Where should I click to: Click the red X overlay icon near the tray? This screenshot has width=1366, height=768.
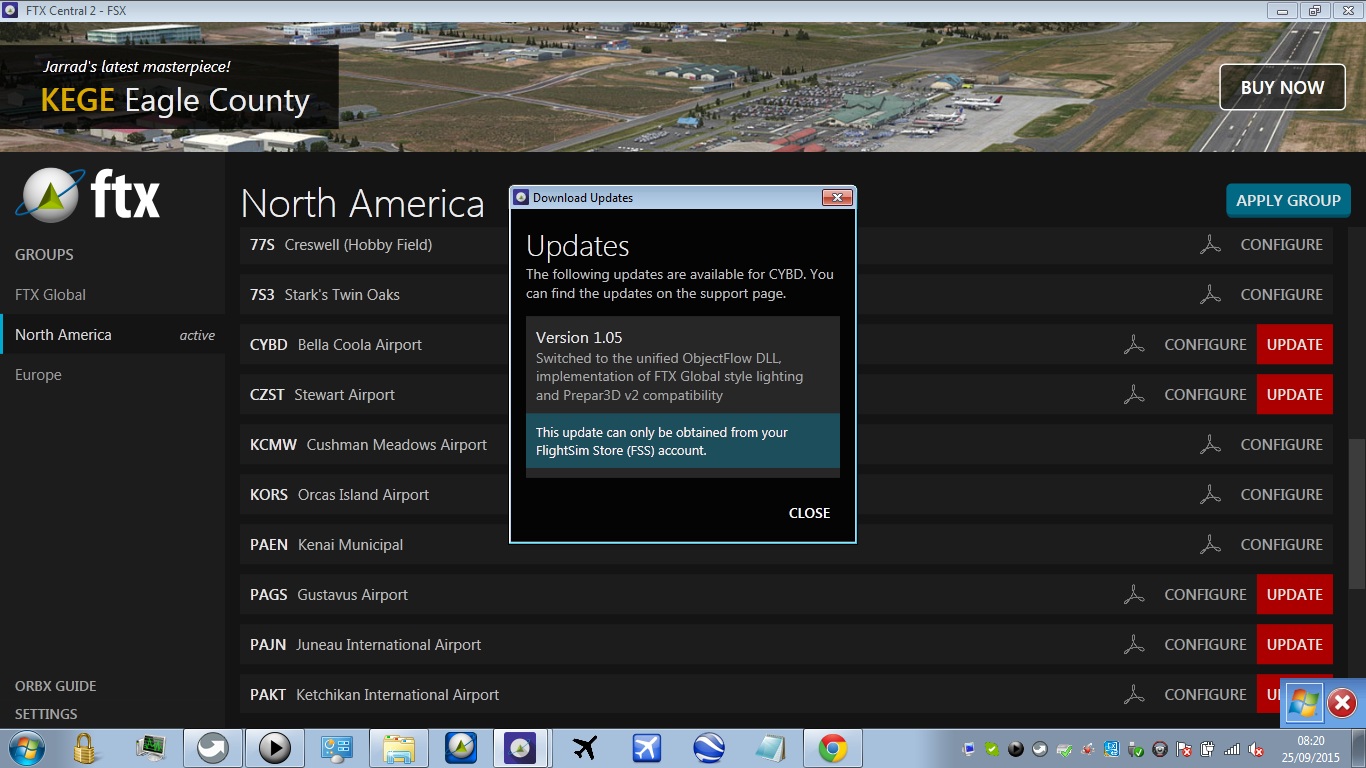point(1342,703)
